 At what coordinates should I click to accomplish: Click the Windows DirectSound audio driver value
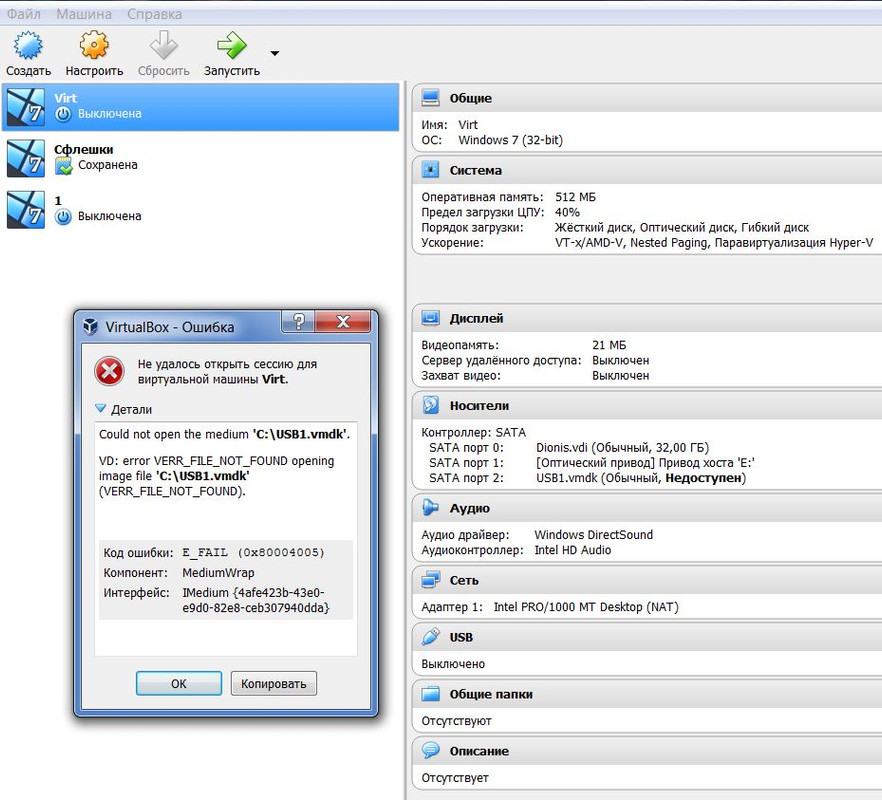[x=593, y=534]
